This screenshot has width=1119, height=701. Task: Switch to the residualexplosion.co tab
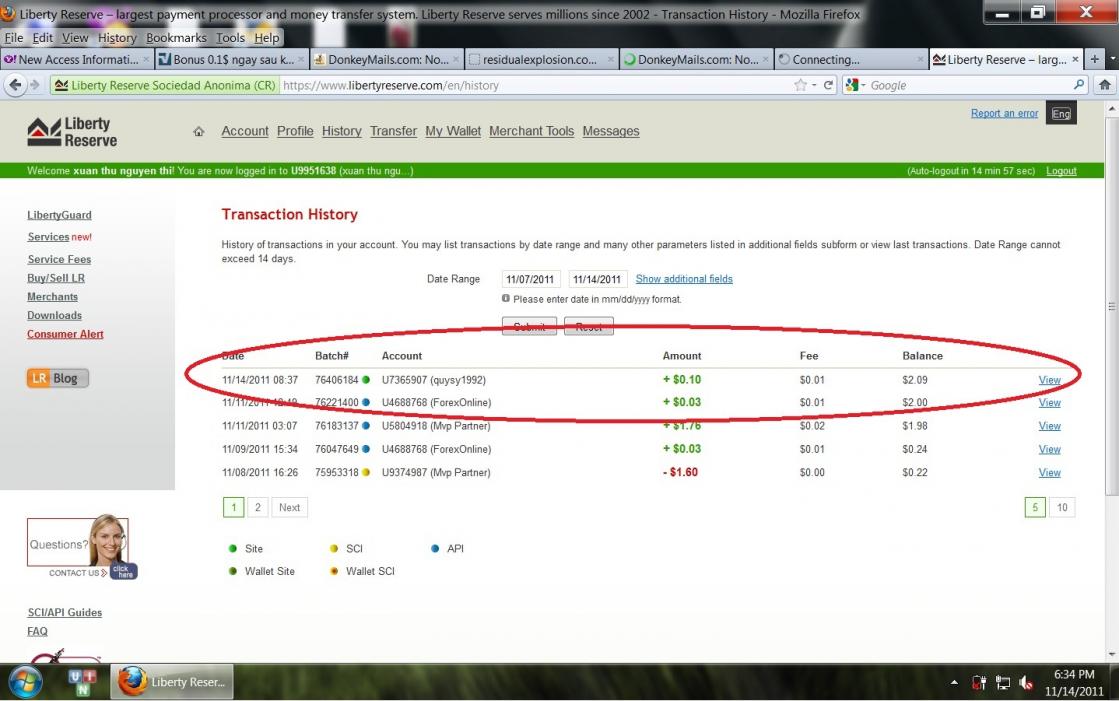541,59
